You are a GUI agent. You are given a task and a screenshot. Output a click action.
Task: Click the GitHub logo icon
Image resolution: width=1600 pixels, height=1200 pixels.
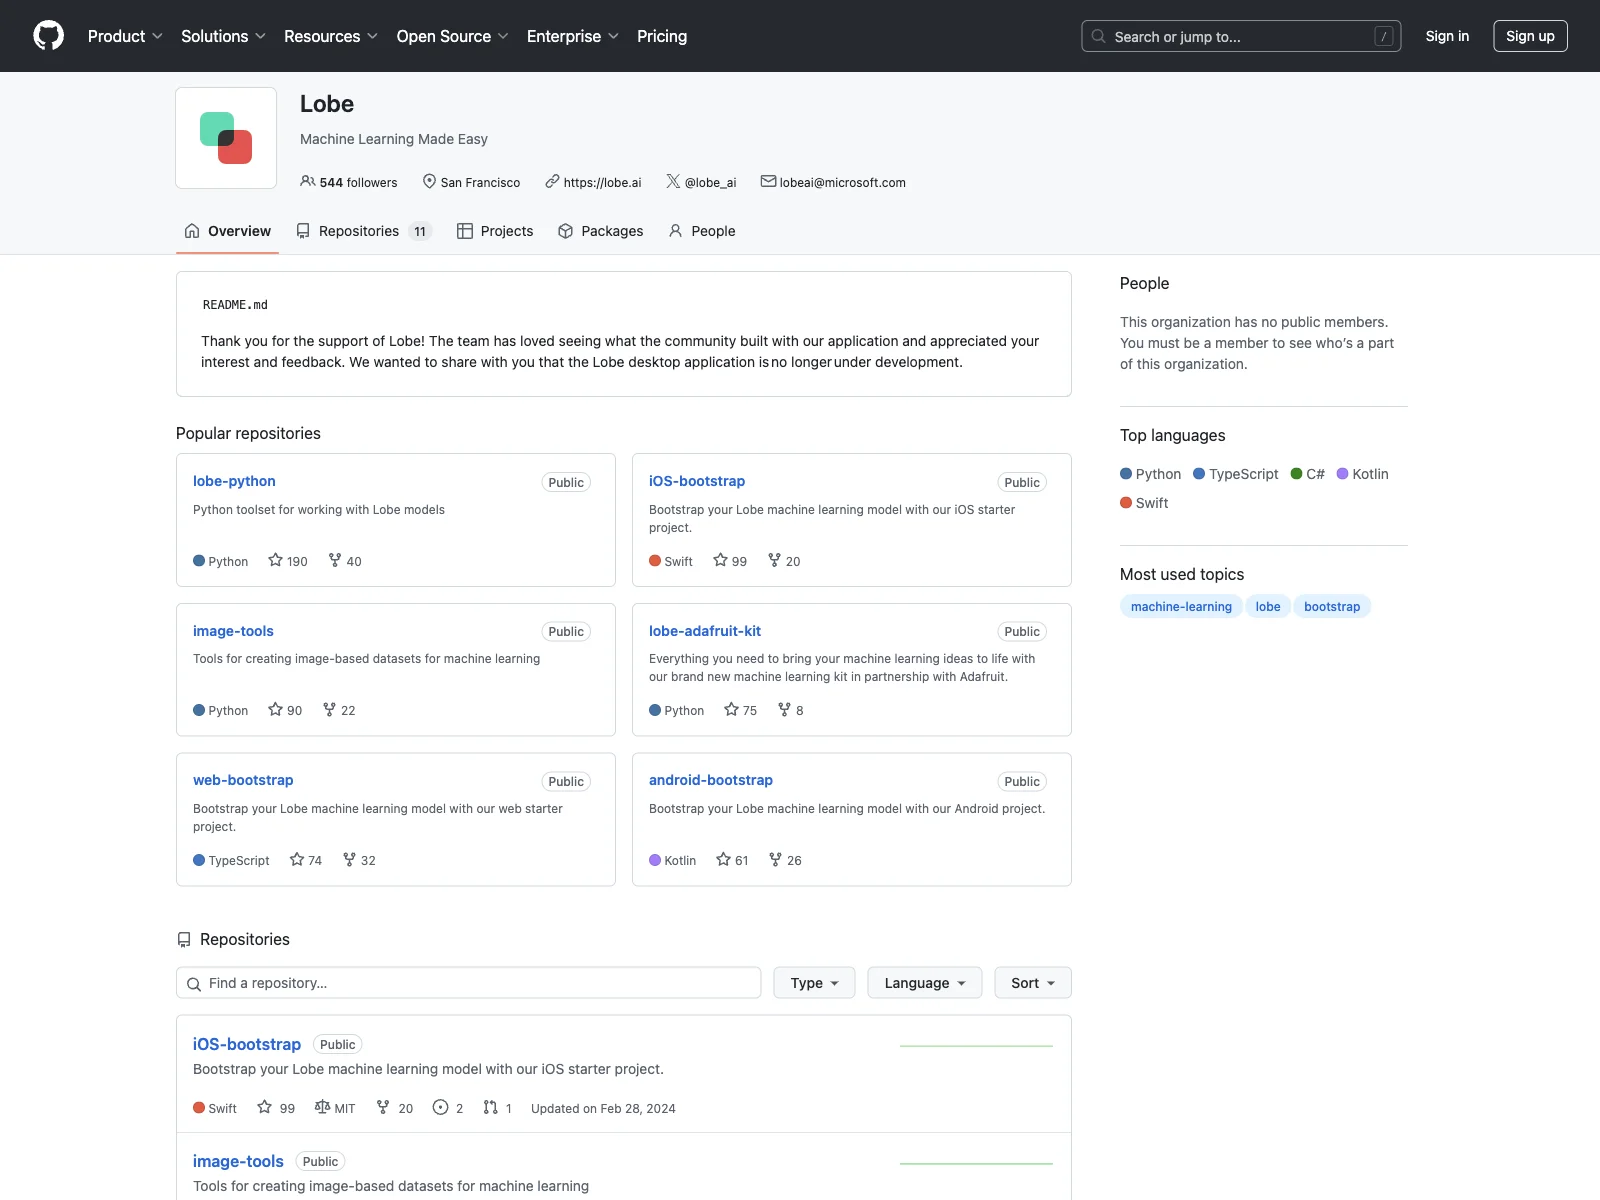click(48, 36)
